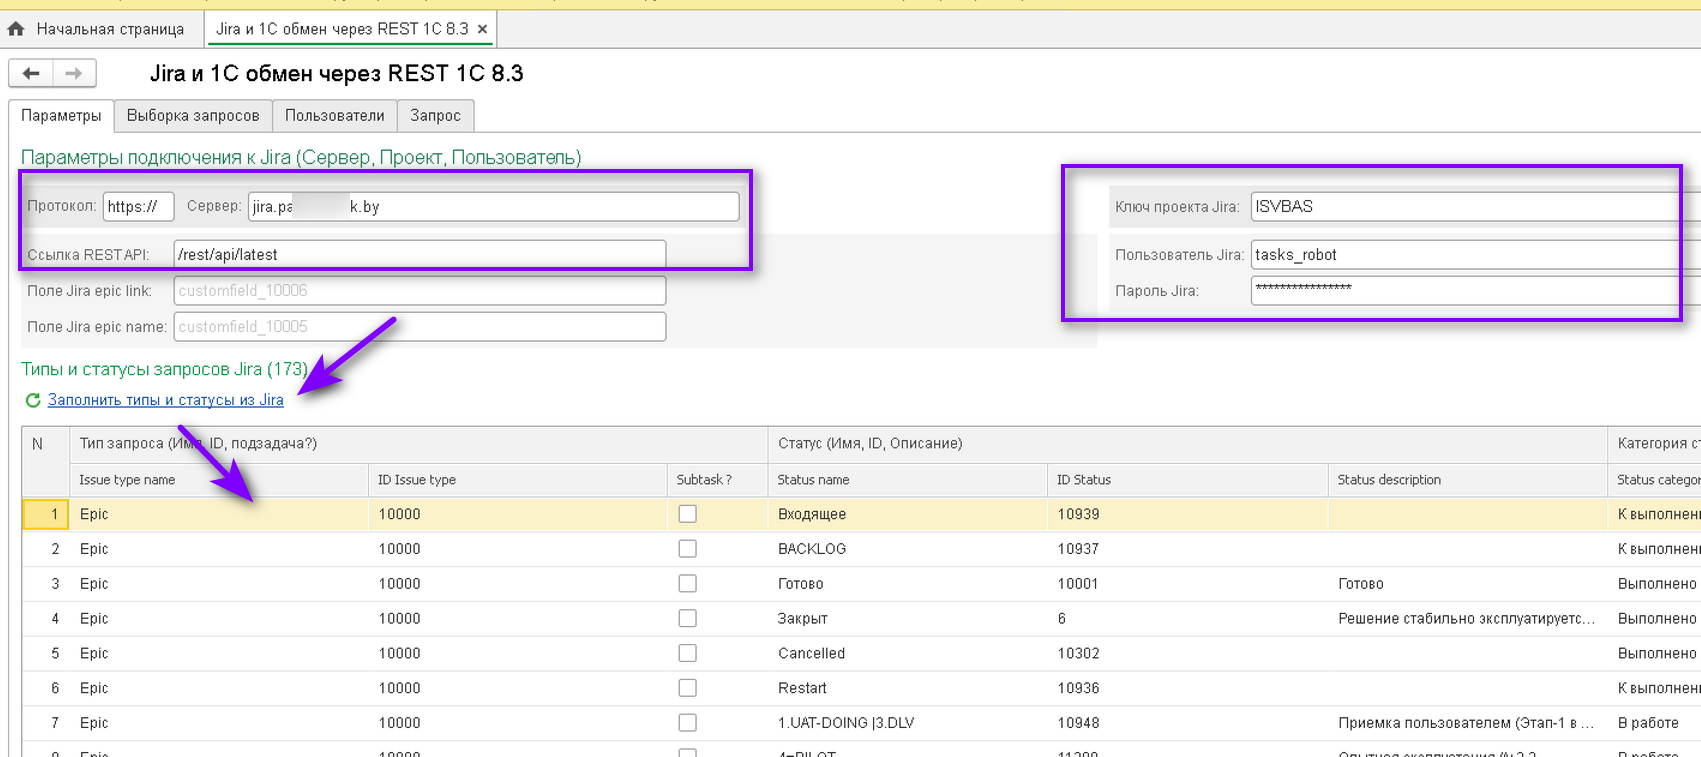
Task: Click the Пароль Jira field
Action: click(x=1475, y=290)
